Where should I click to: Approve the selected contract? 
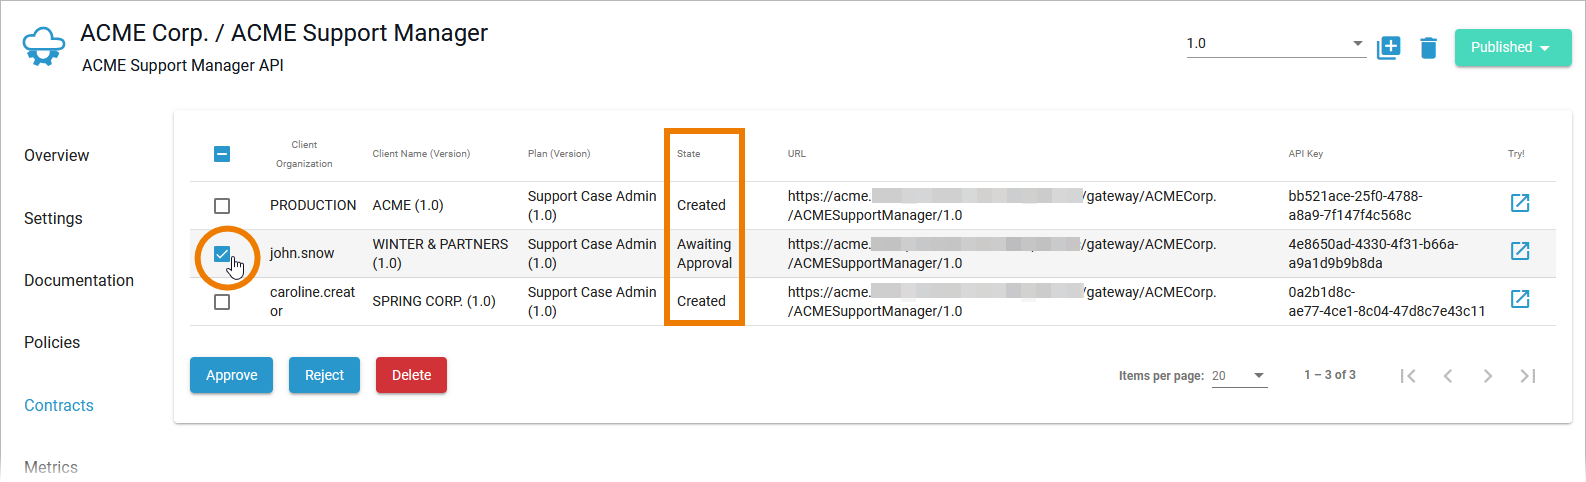231,375
